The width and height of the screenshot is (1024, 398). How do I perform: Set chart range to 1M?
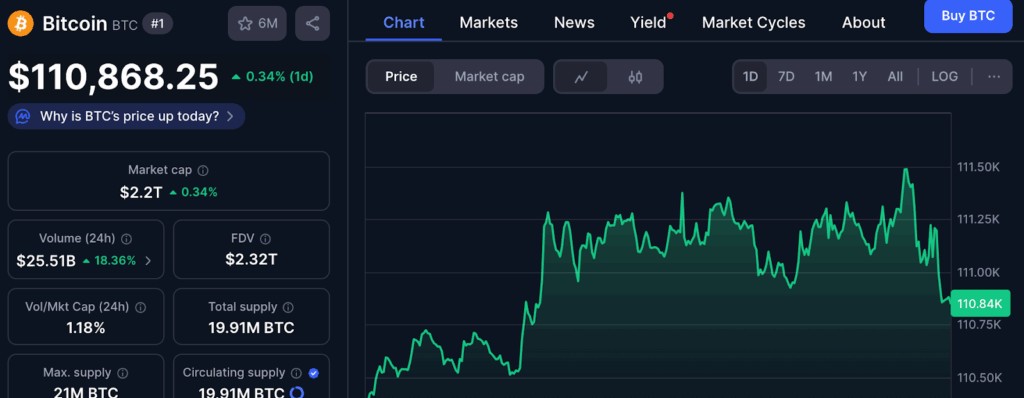point(824,77)
